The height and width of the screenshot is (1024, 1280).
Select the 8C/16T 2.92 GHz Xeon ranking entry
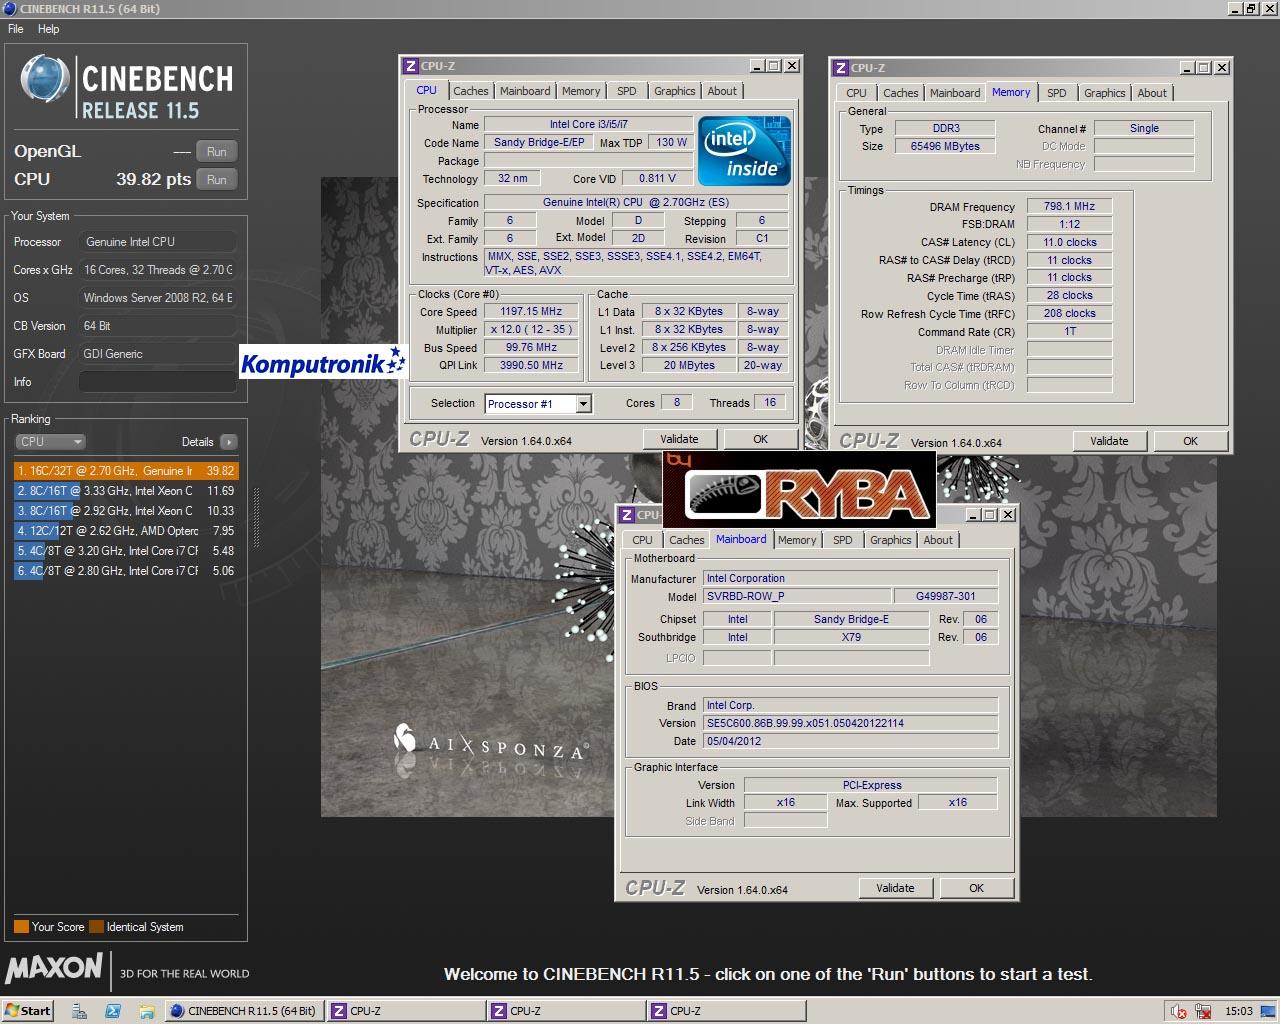126,510
